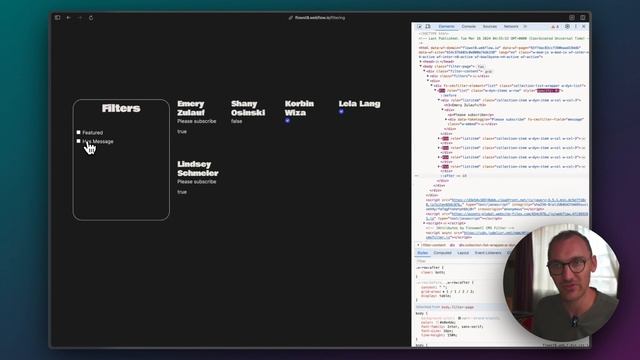Go back with the browser back arrow
The image size is (640, 360).
coord(69,18)
